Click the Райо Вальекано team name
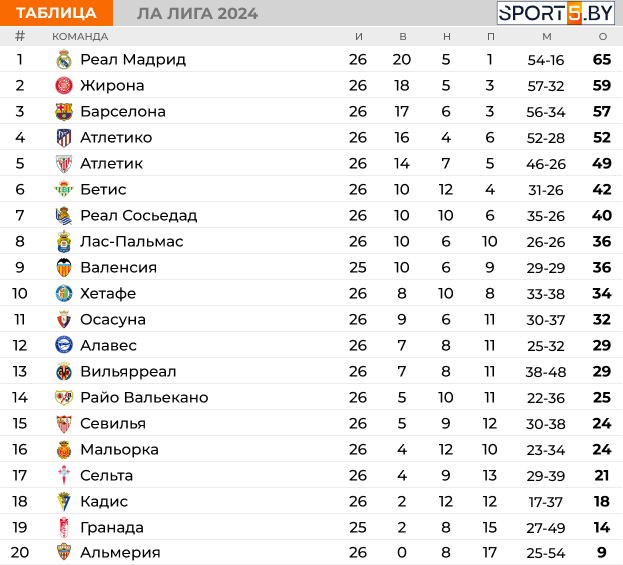The height and width of the screenshot is (565, 623). click(x=144, y=397)
